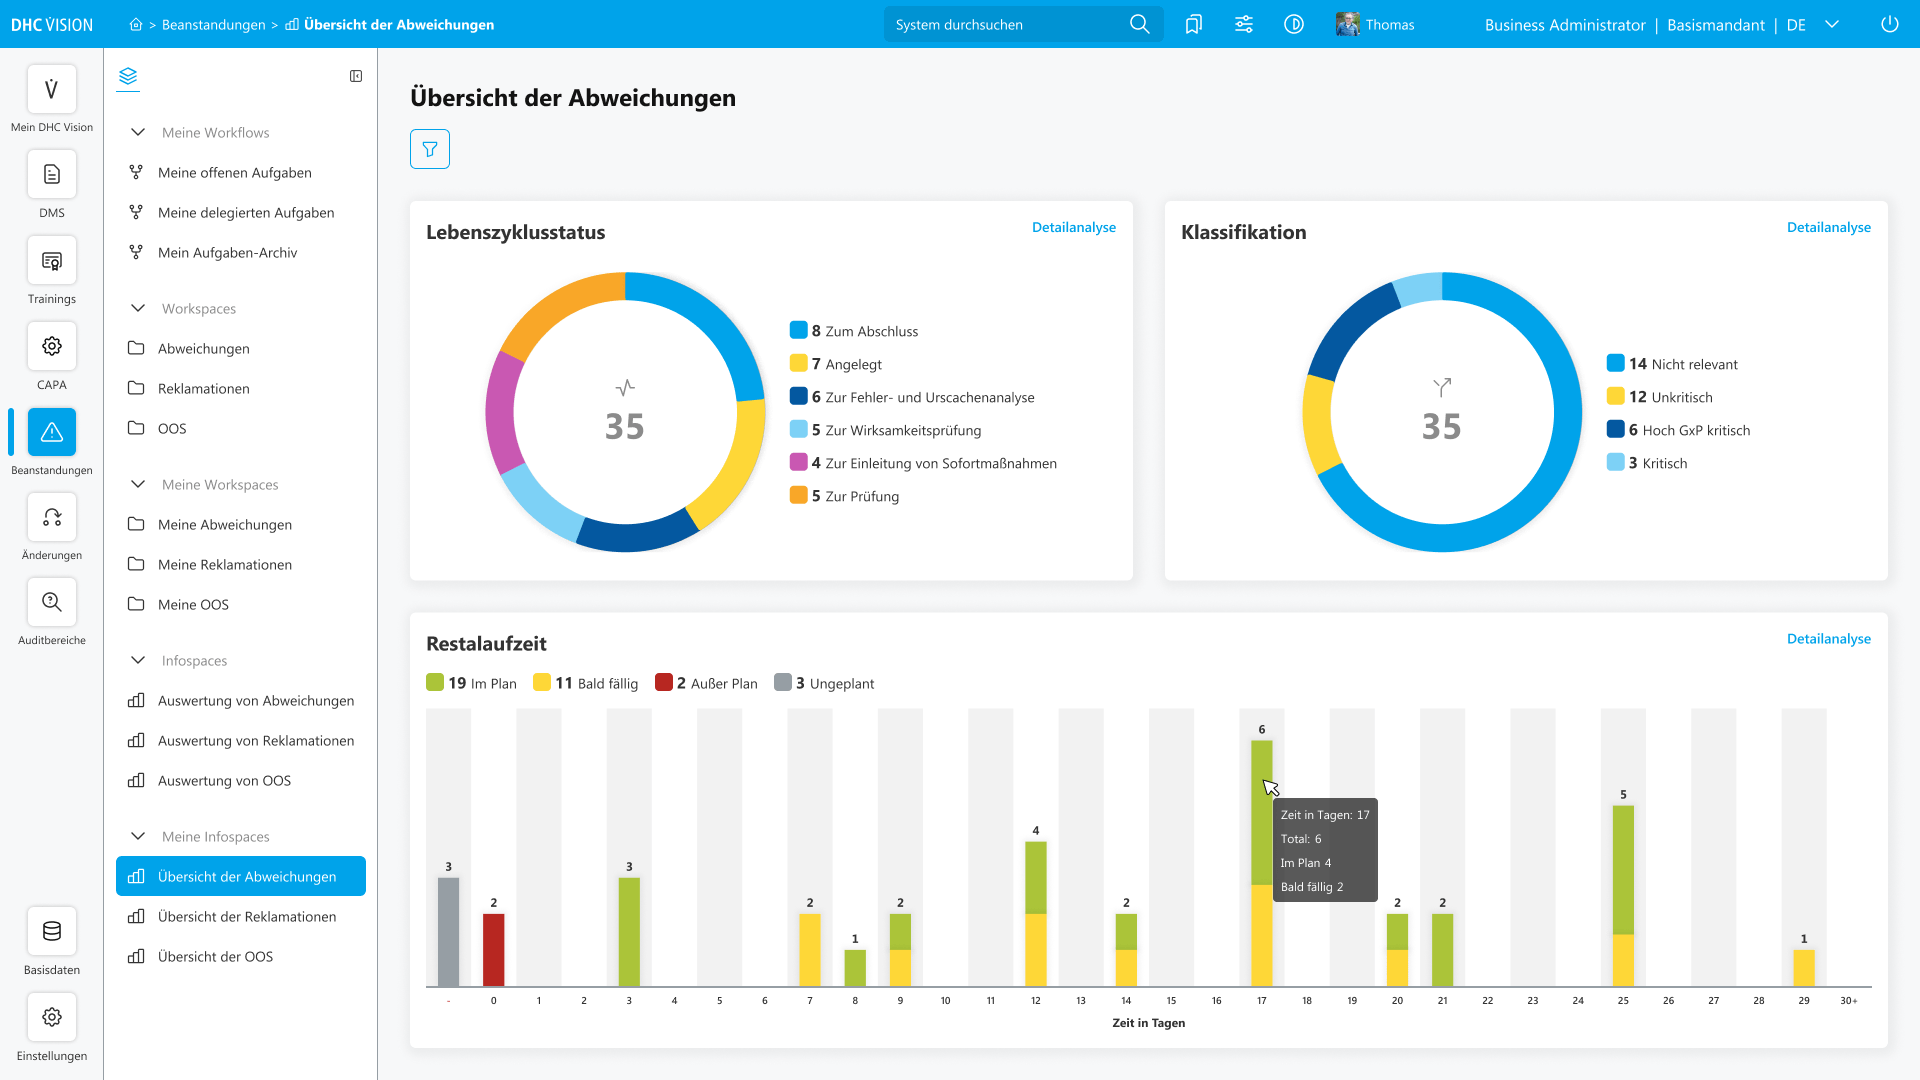The height and width of the screenshot is (1080, 1920).
Task: Collapse the Meine Workflows section
Action: point(138,132)
